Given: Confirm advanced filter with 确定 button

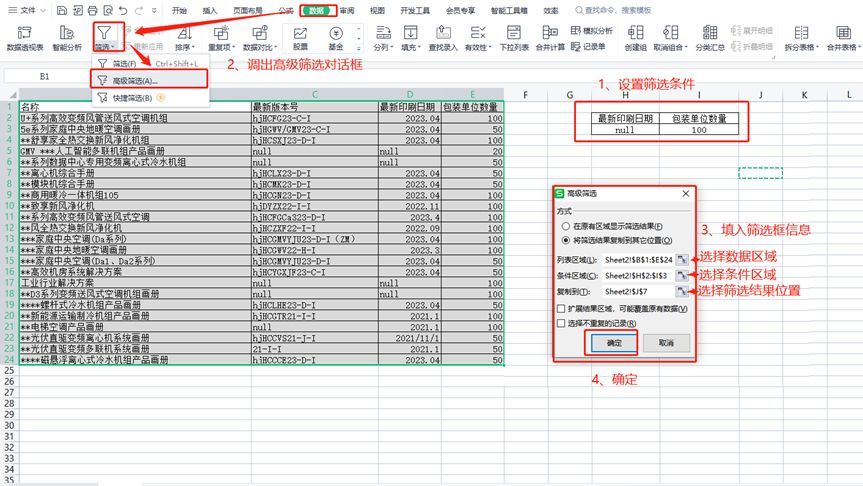Looking at the screenshot, I should tap(614, 343).
